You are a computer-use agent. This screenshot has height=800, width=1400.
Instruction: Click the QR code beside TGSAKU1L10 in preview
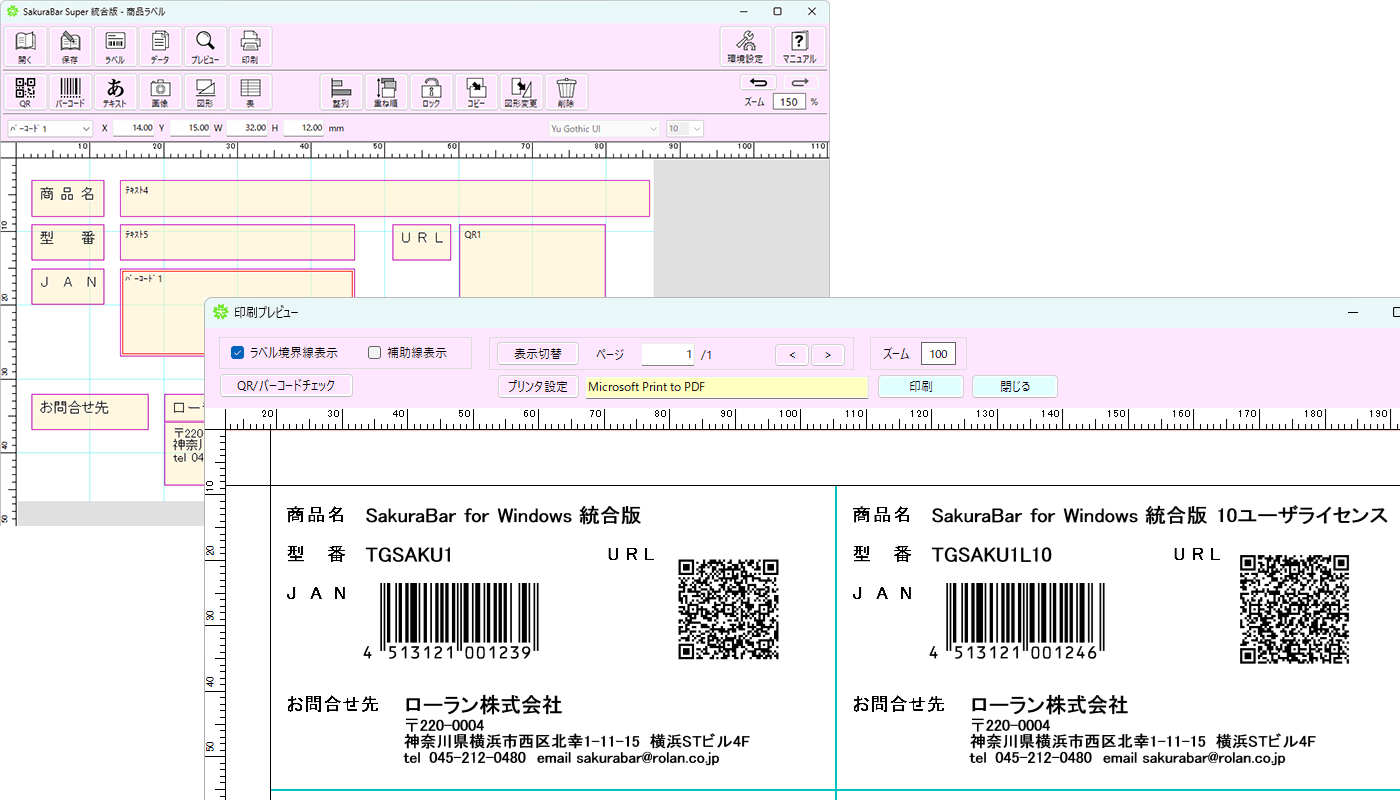pyautogui.click(x=1294, y=609)
